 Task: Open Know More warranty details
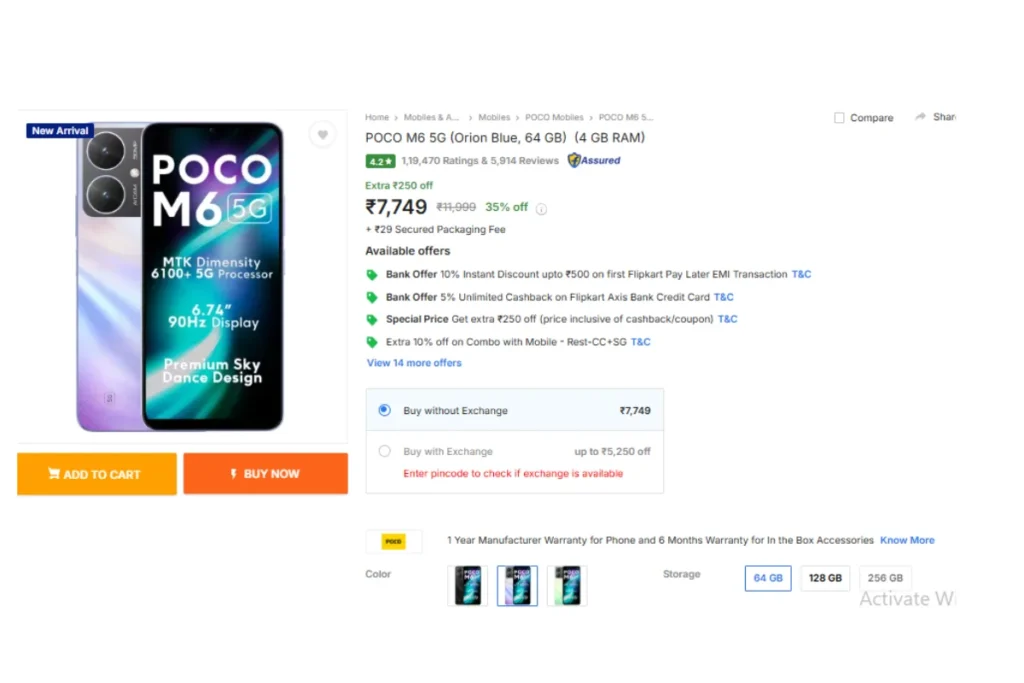[907, 540]
